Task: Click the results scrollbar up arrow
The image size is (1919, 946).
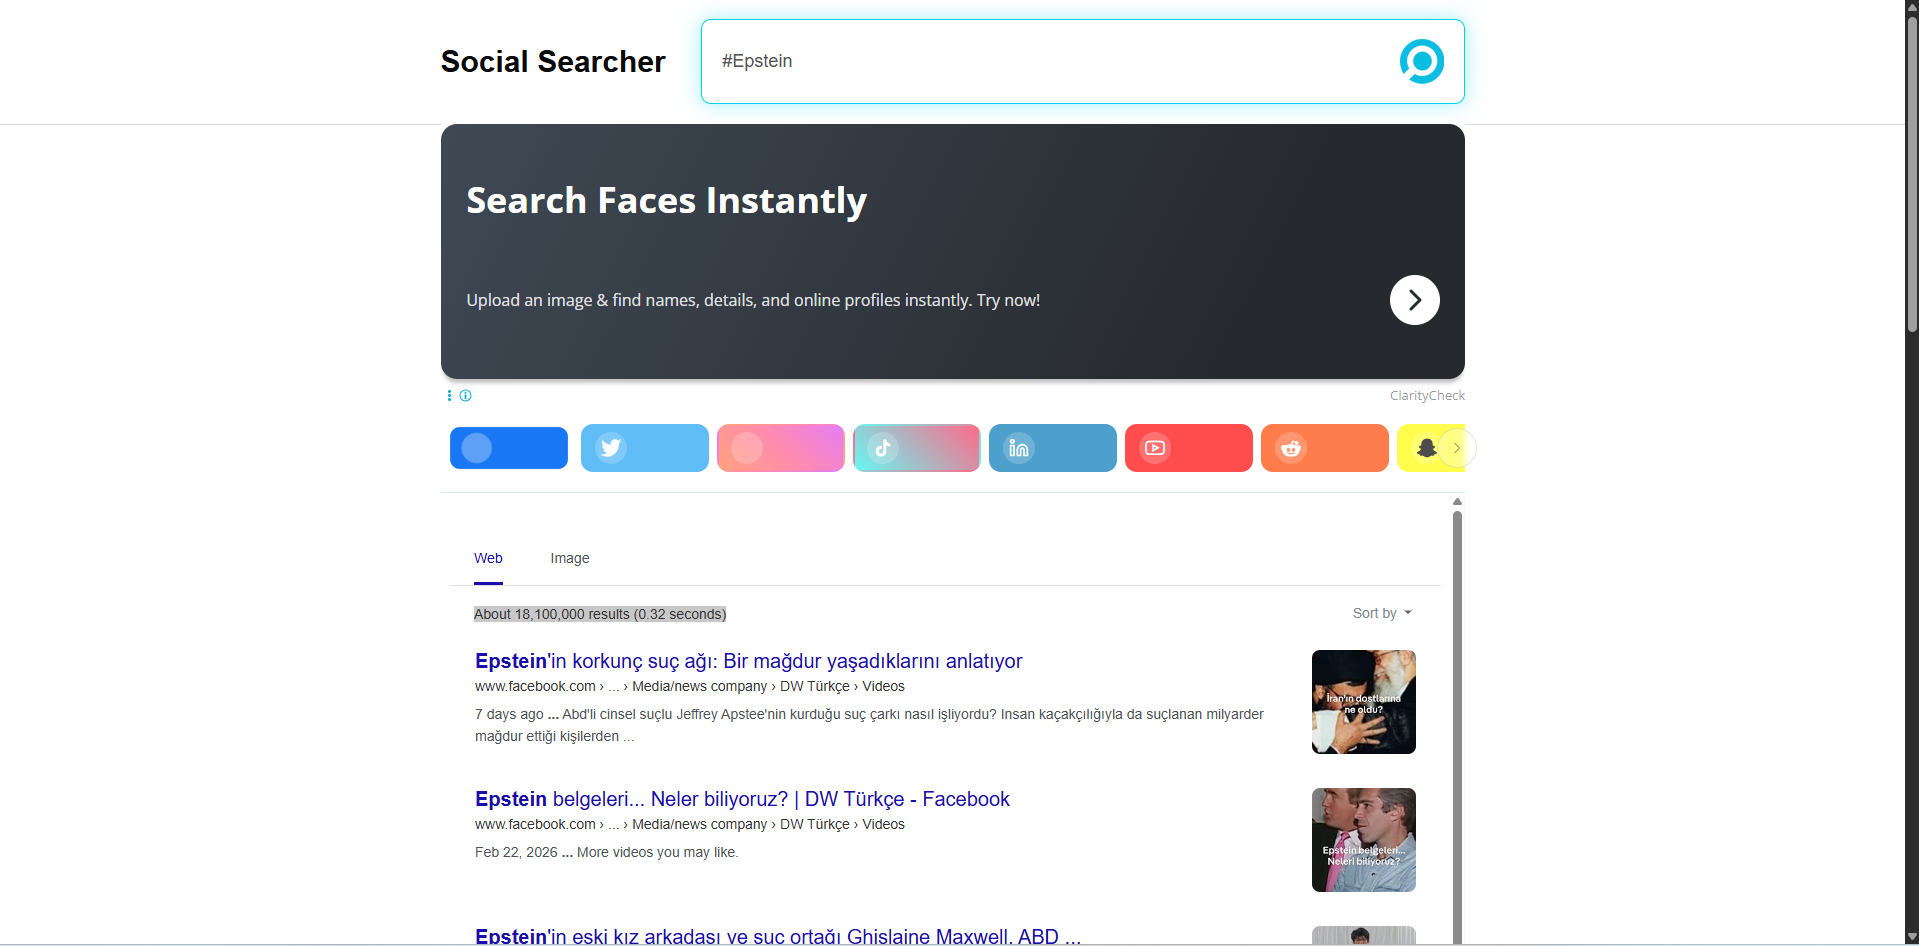Action: (x=1457, y=502)
